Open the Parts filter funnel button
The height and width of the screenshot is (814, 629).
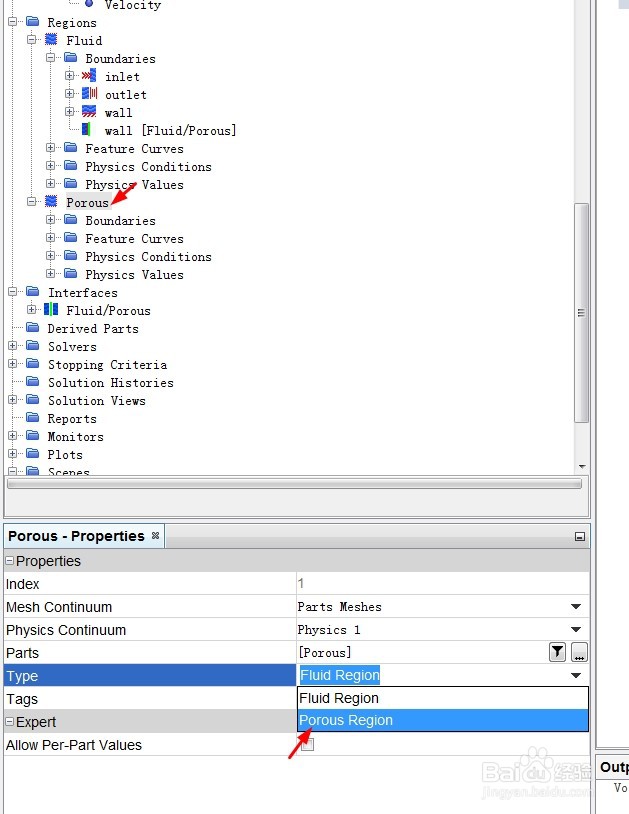(557, 652)
